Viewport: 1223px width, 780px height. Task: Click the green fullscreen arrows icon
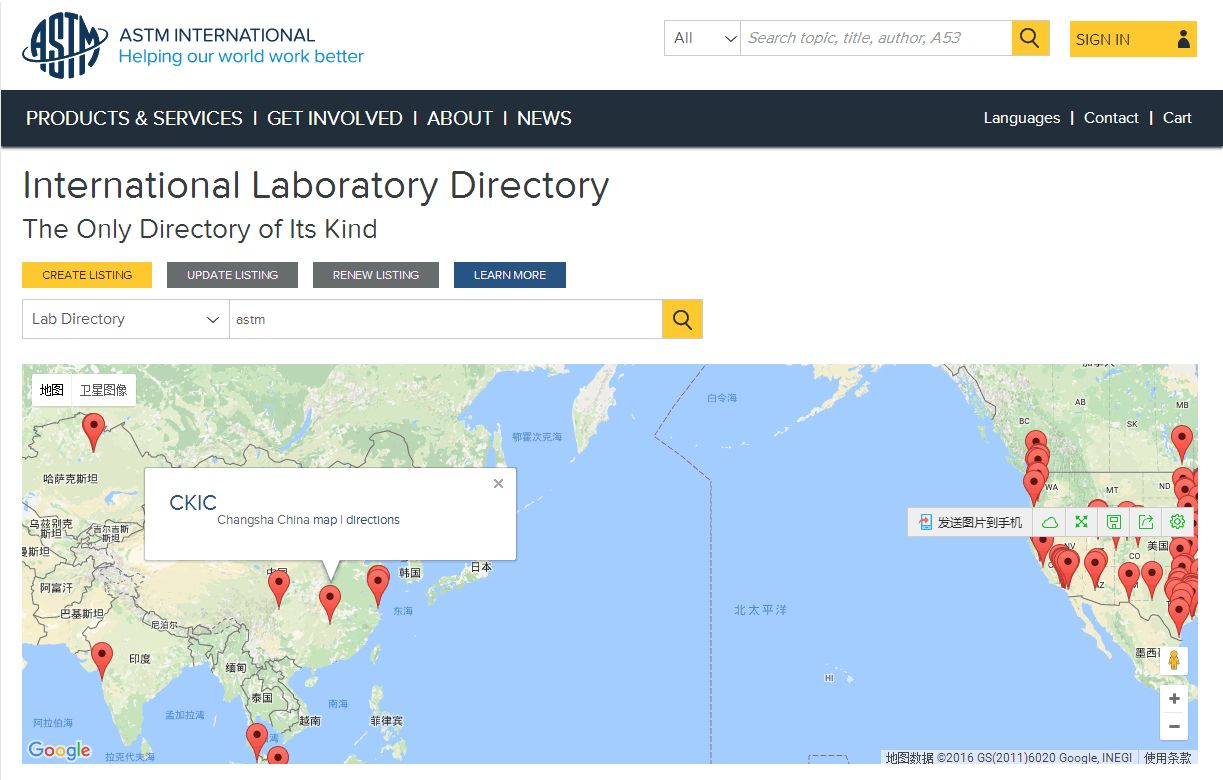(x=1081, y=522)
